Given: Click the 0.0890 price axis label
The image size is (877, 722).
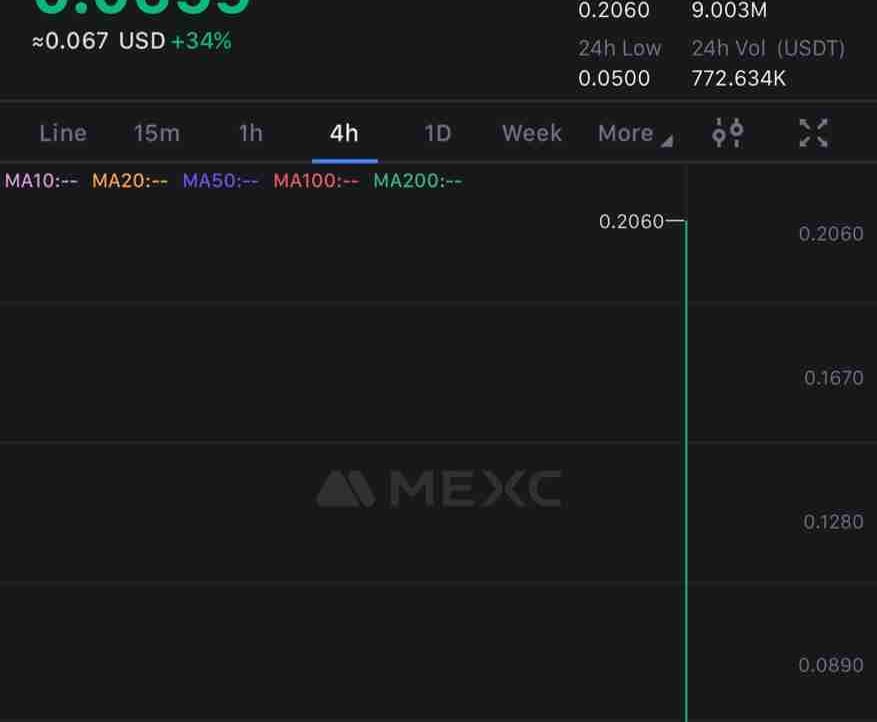Looking at the screenshot, I should click(x=831, y=665).
